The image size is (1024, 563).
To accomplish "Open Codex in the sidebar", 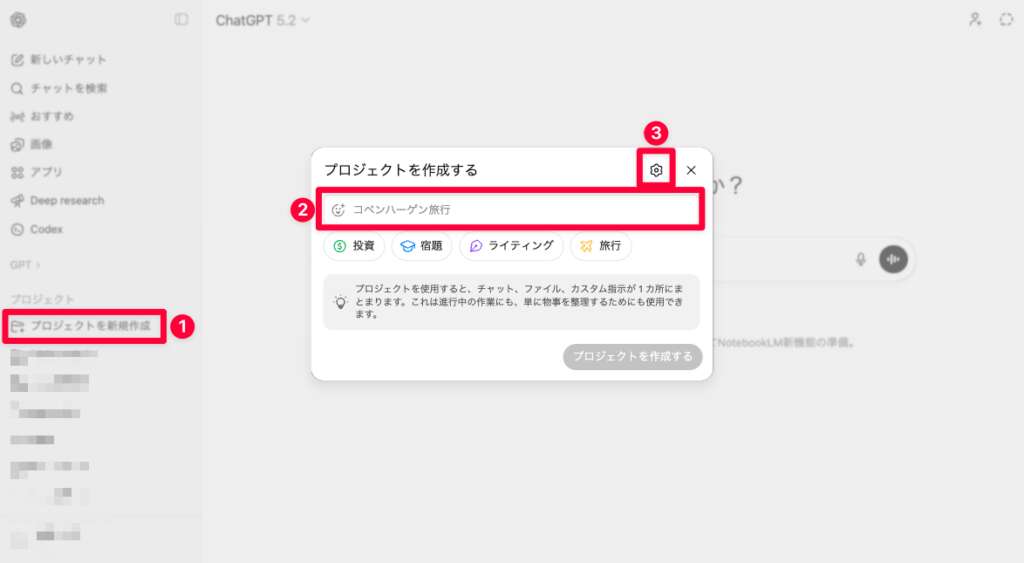I will 37,229.
